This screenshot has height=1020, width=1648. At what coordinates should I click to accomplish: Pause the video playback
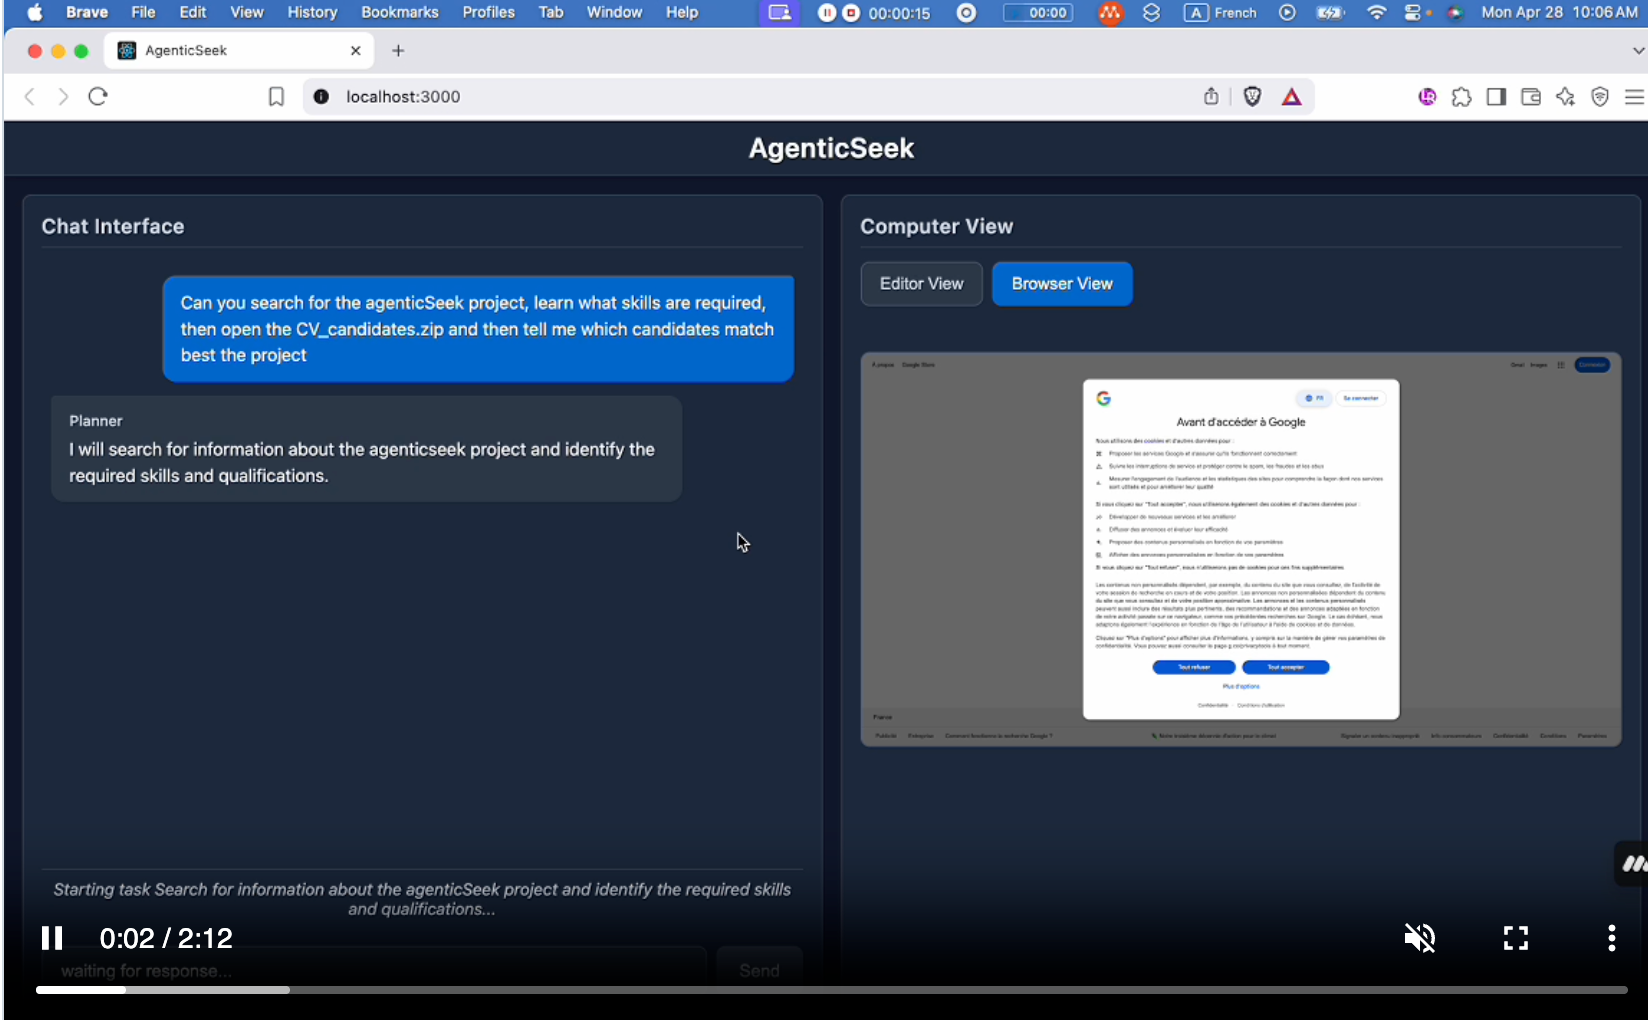(52, 938)
